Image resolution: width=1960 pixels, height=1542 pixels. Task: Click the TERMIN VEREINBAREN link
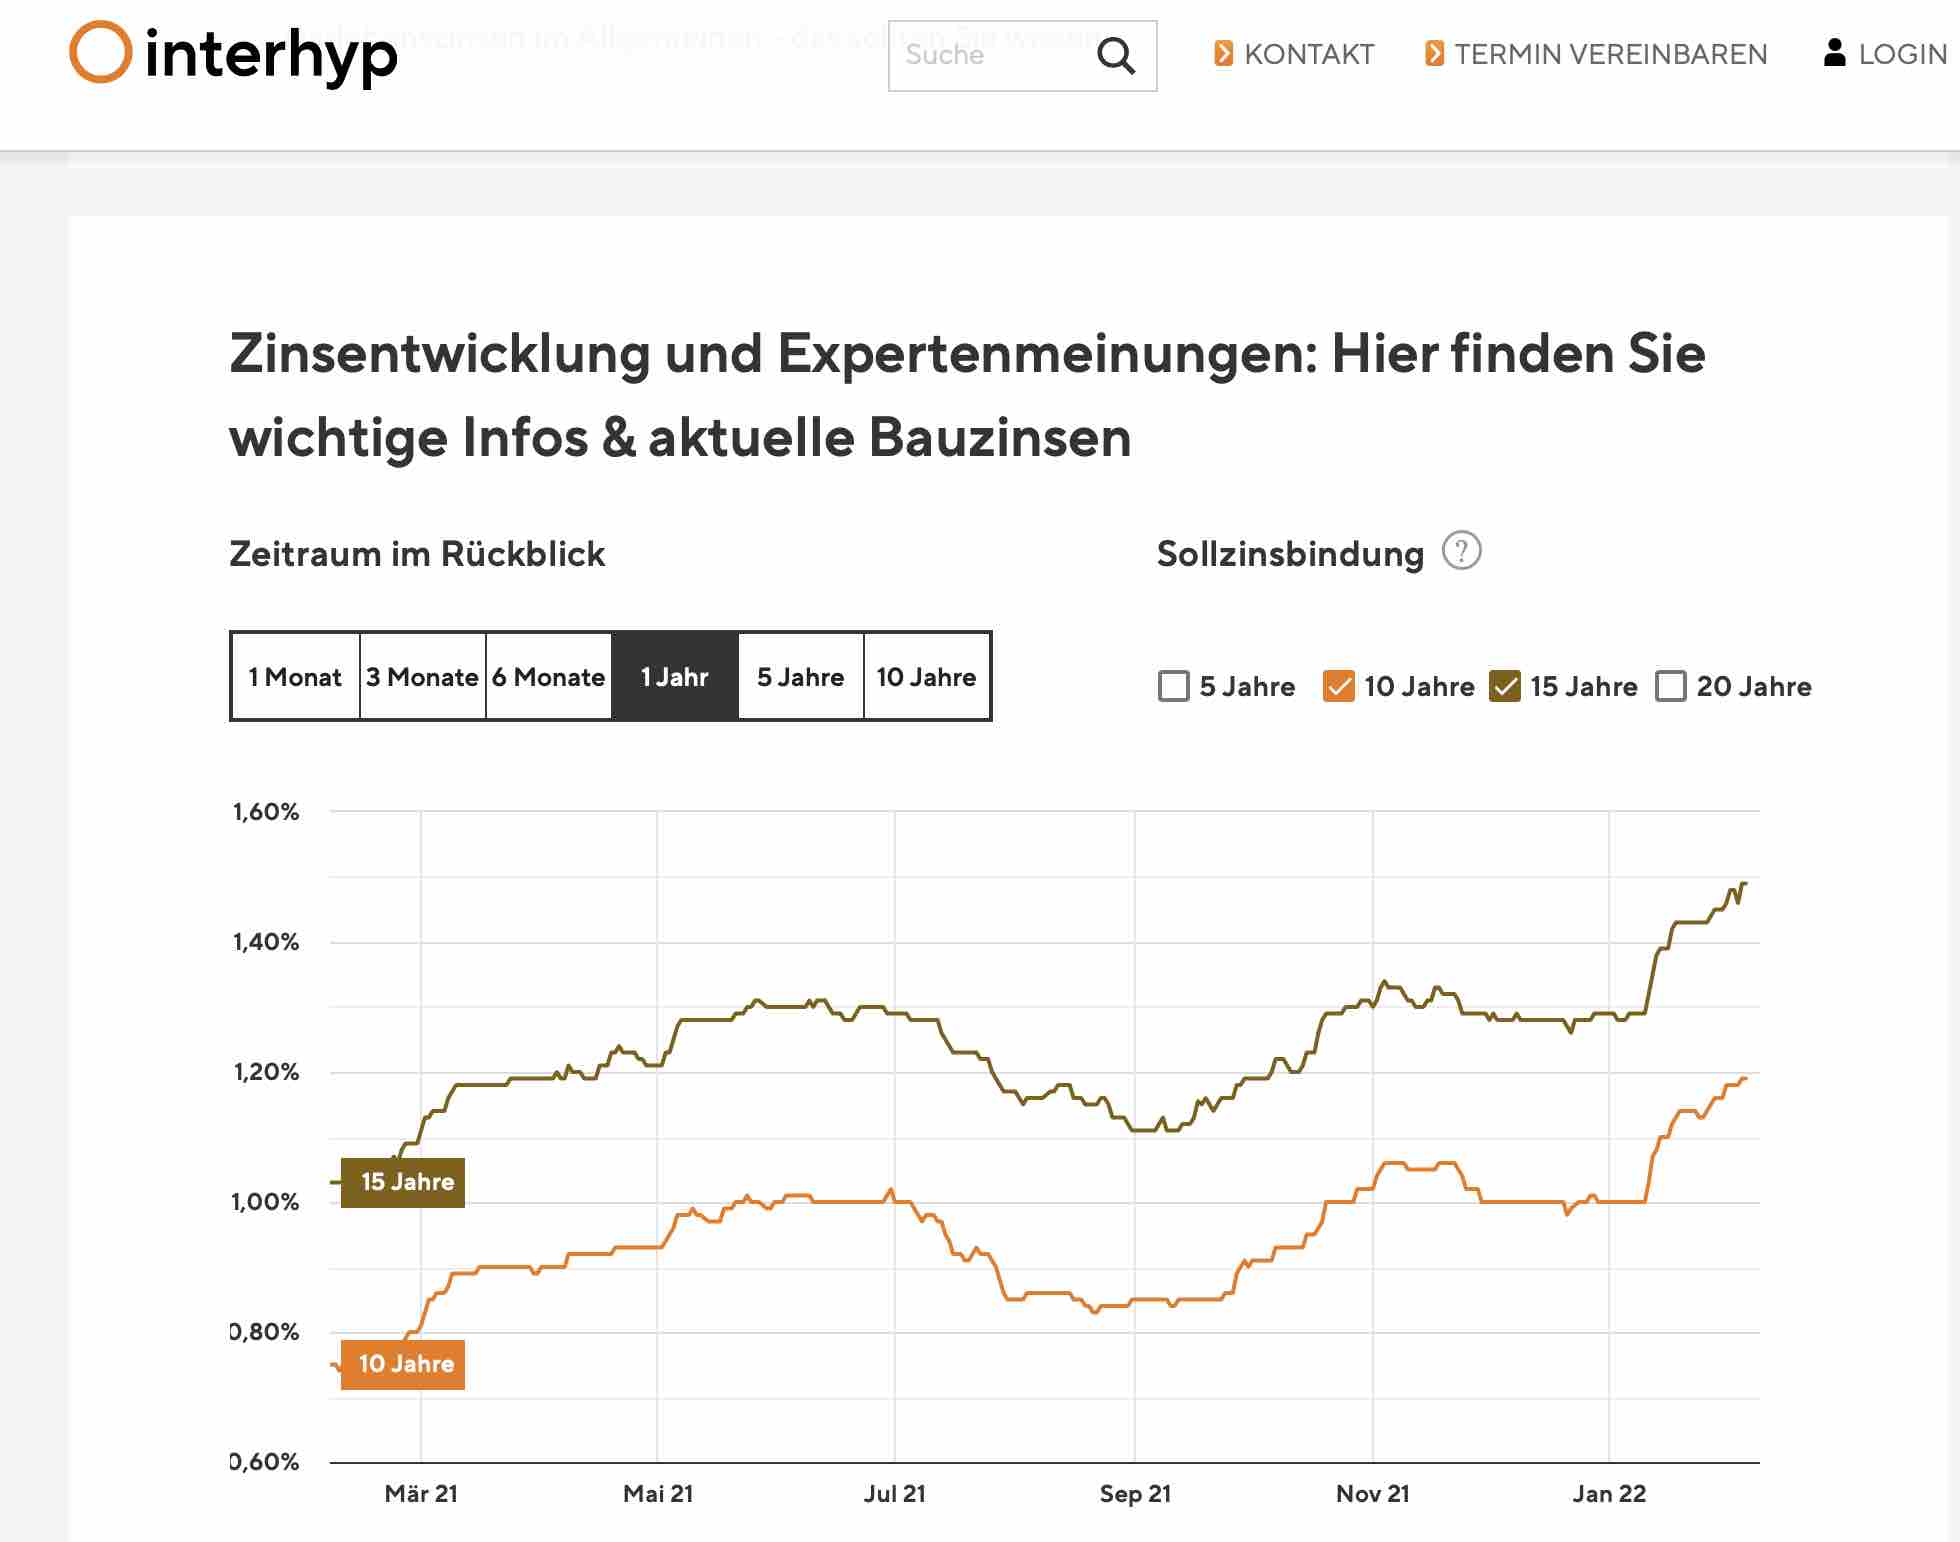point(1610,54)
